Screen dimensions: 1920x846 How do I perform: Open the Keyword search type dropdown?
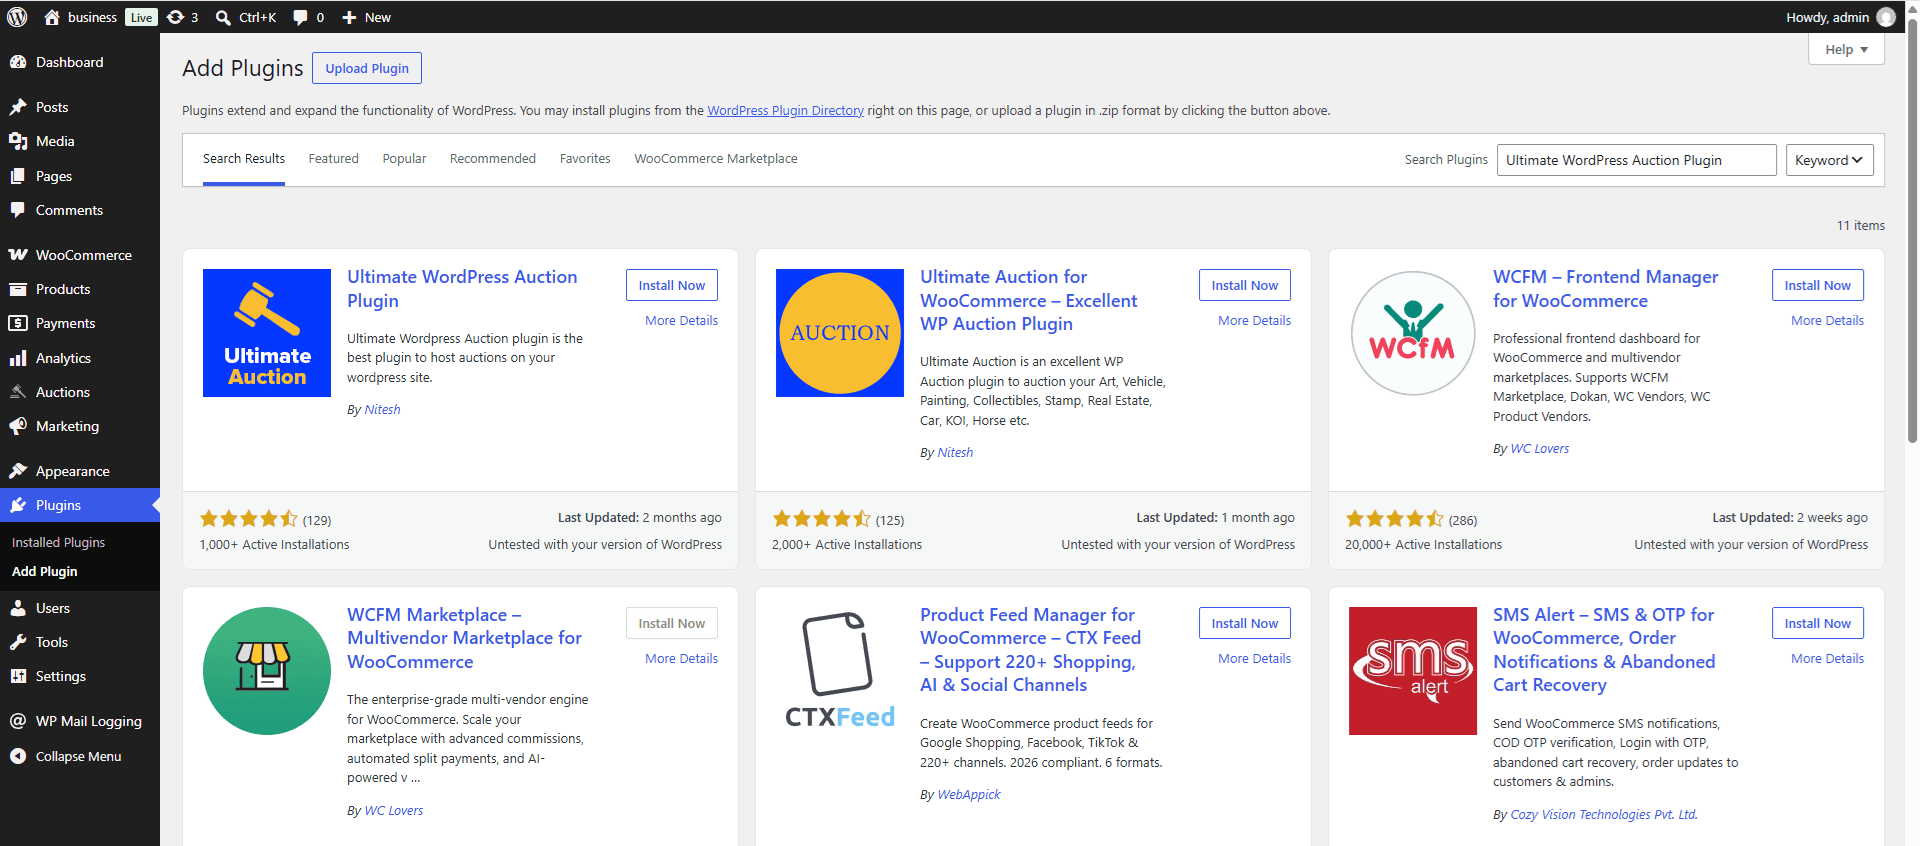pos(1829,160)
